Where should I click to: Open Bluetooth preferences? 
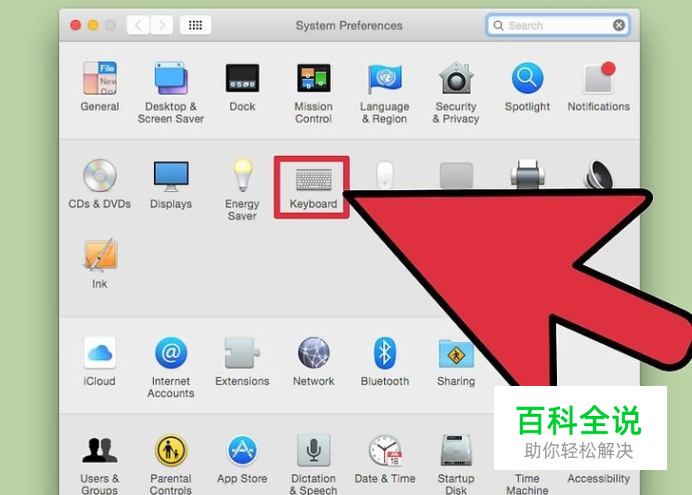[x=384, y=361]
